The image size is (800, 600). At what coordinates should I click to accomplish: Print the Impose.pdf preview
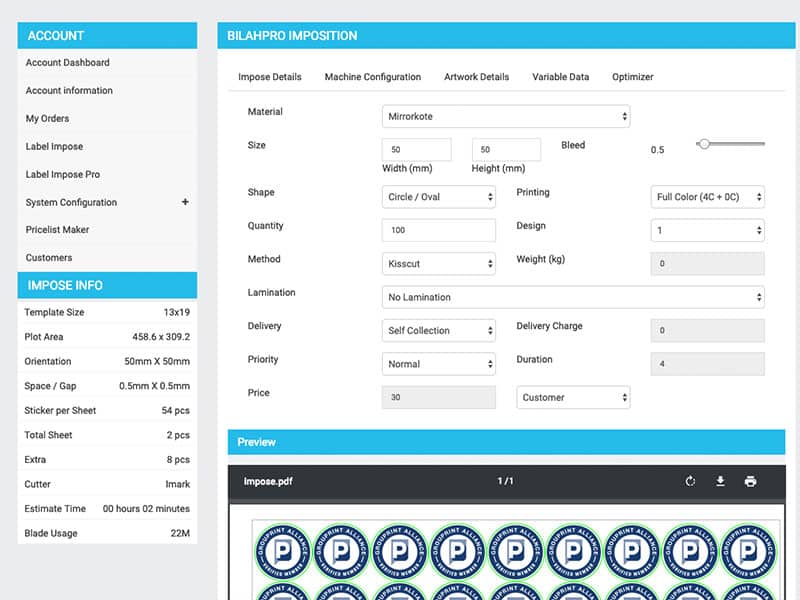tap(750, 481)
